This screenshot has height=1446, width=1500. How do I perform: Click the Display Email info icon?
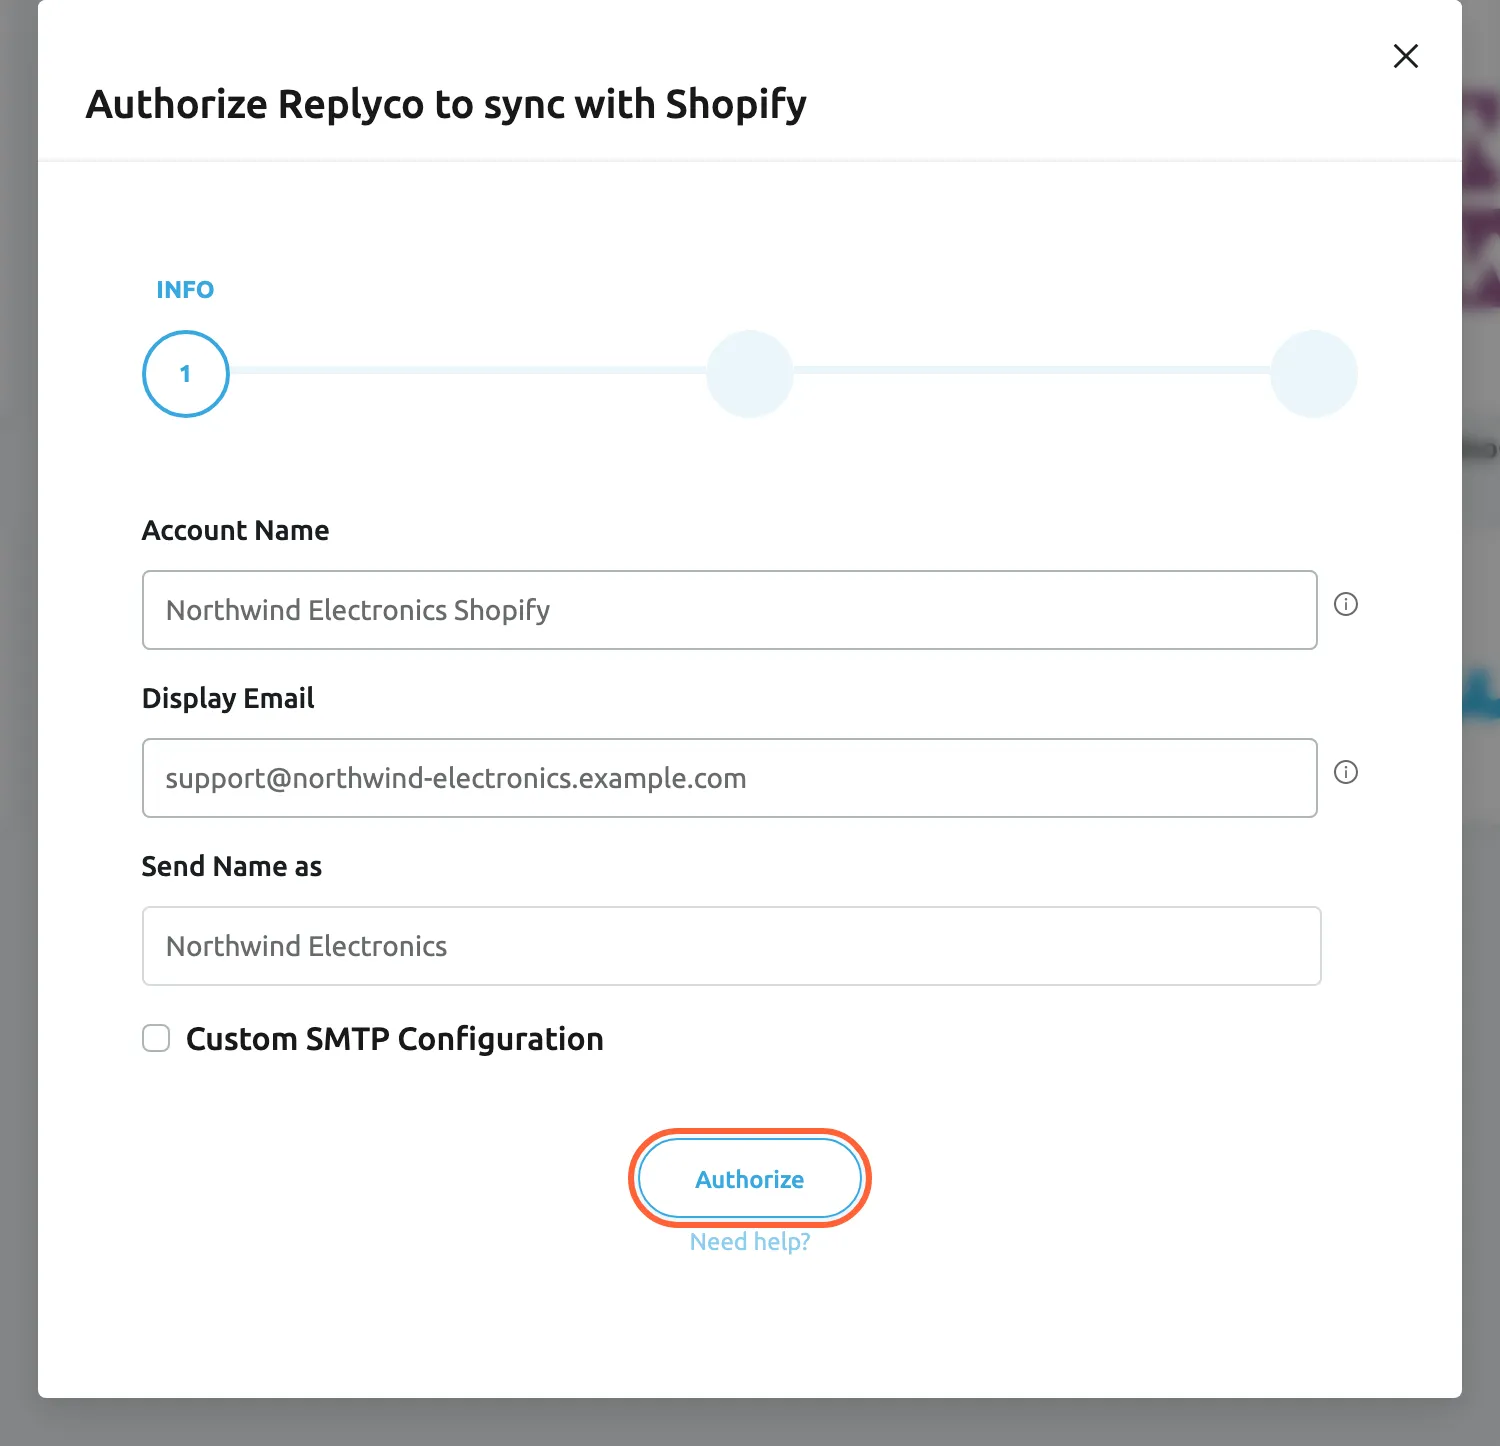click(1346, 772)
